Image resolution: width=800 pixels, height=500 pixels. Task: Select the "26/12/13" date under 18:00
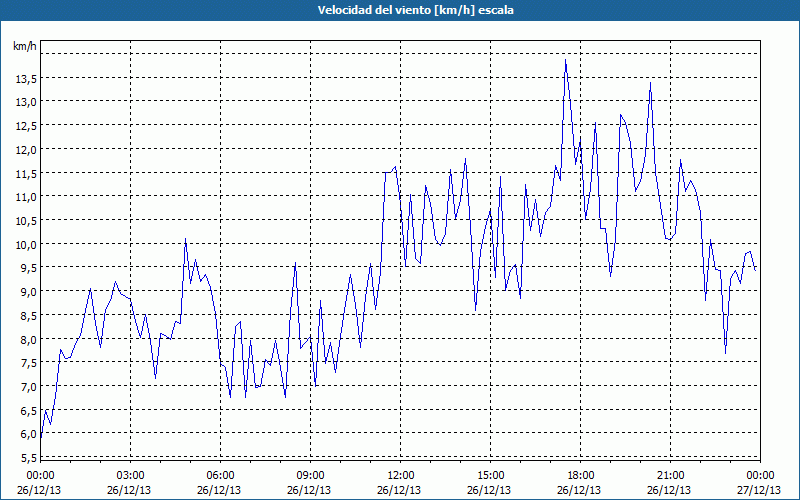(x=579, y=490)
